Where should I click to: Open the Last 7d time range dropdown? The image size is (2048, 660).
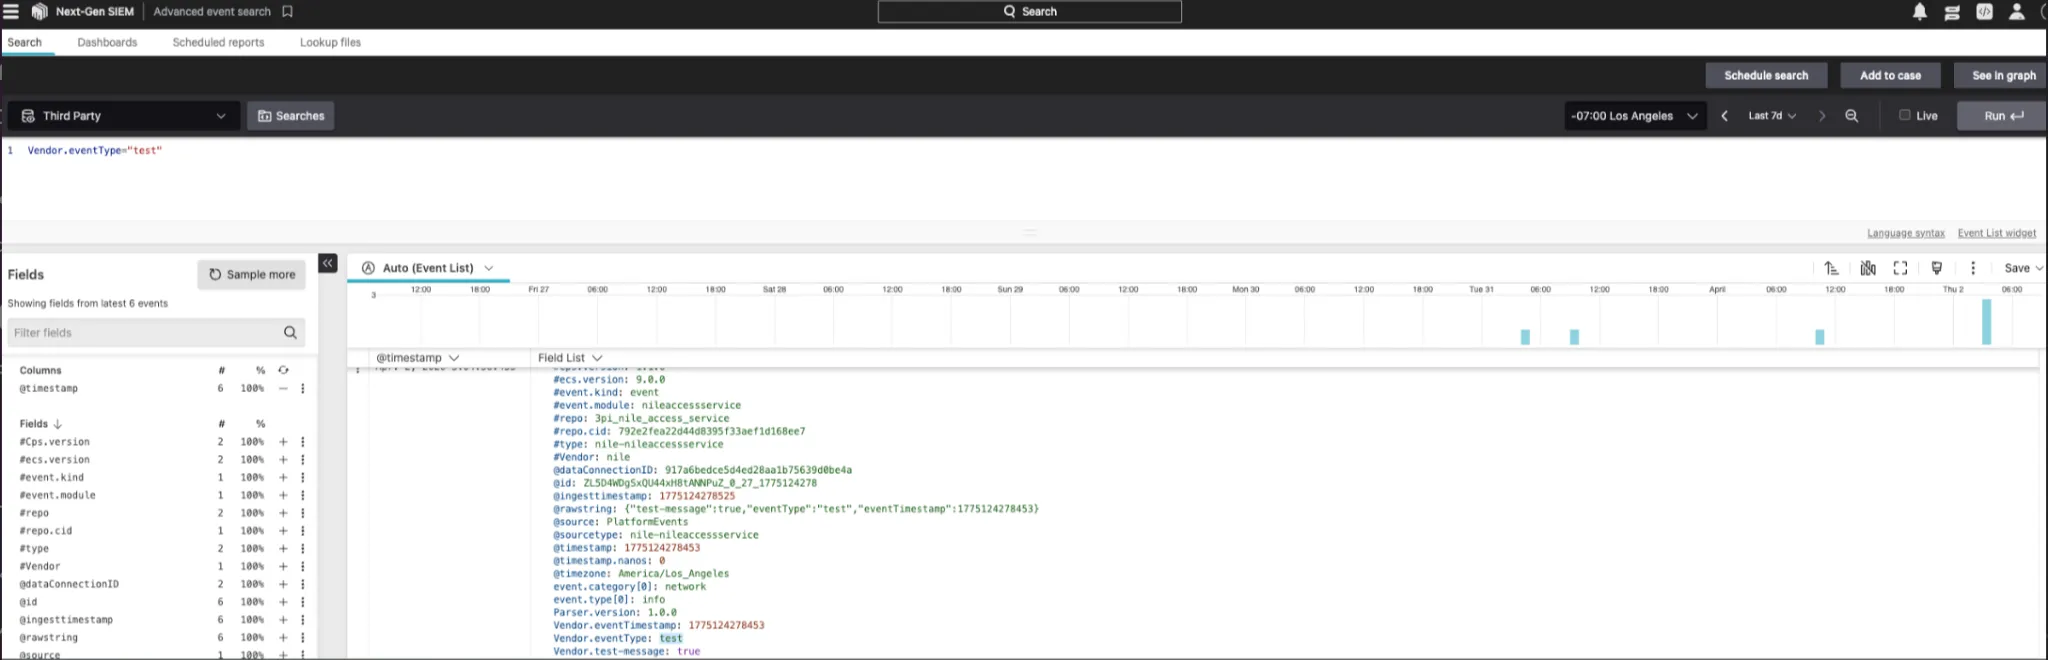point(1772,116)
